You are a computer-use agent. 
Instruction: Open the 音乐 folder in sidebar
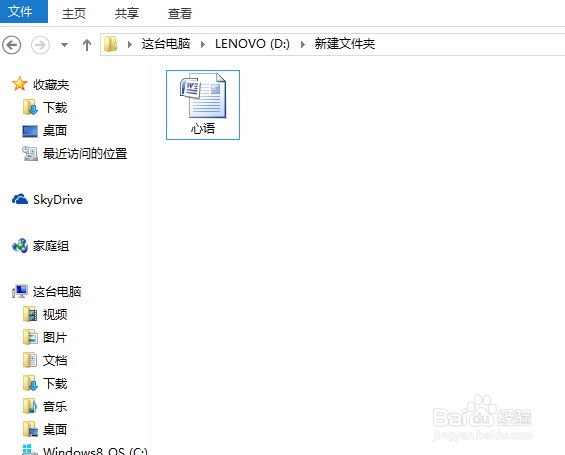click(x=55, y=407)
